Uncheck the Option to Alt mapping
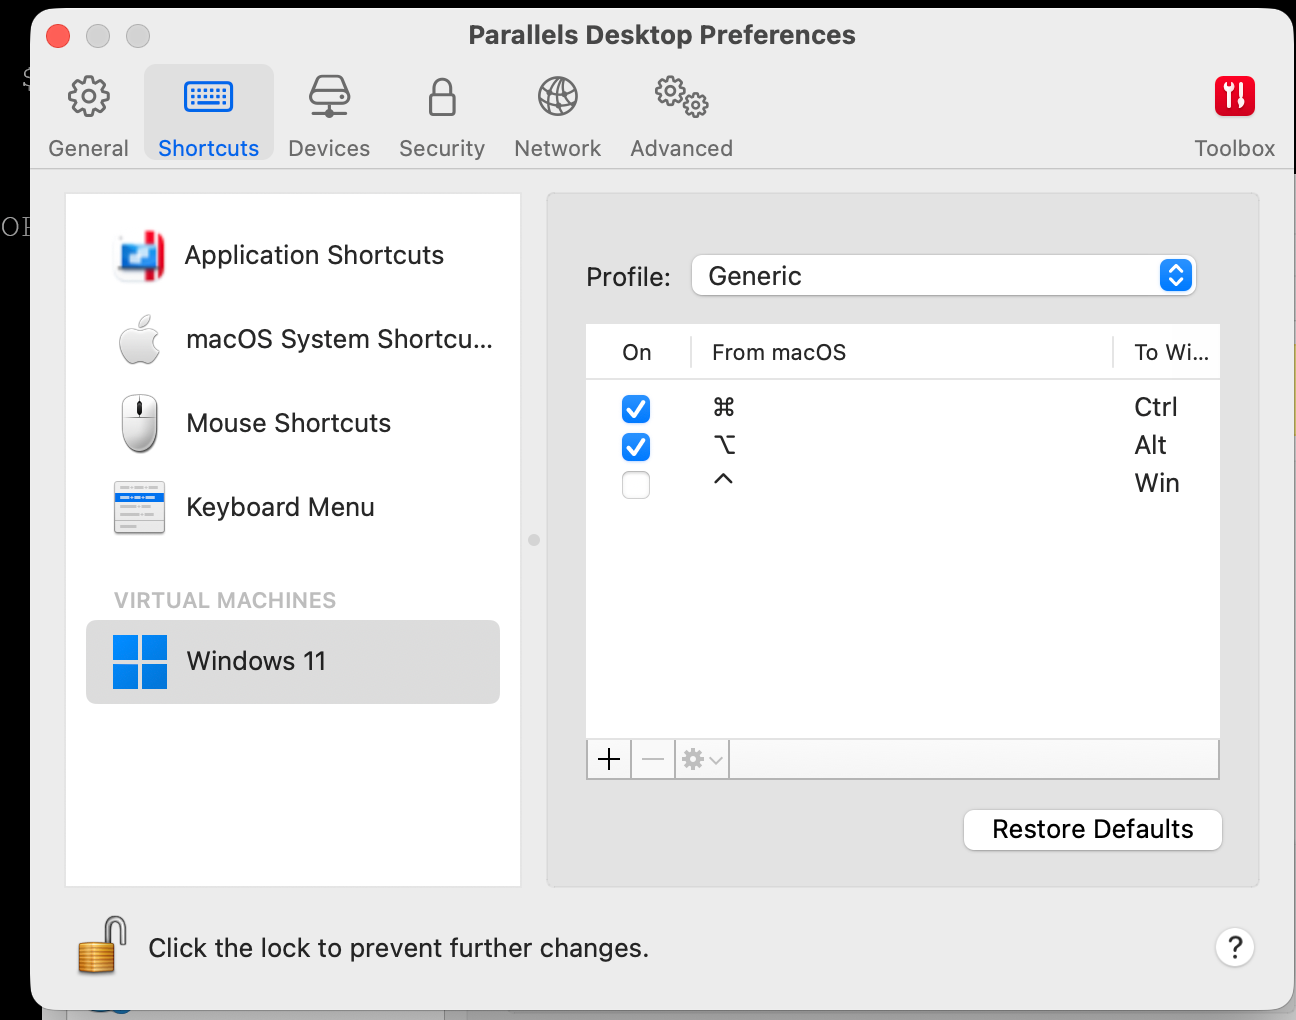Image resolution: width=1296 pixels, height=1020 pixels. [636, 446]
